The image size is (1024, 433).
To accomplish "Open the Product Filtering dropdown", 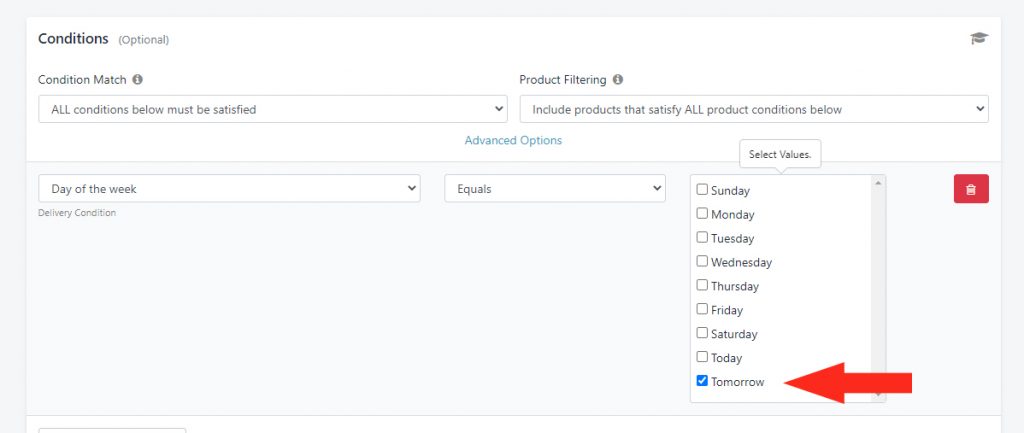I will click(x=754, y=109).
